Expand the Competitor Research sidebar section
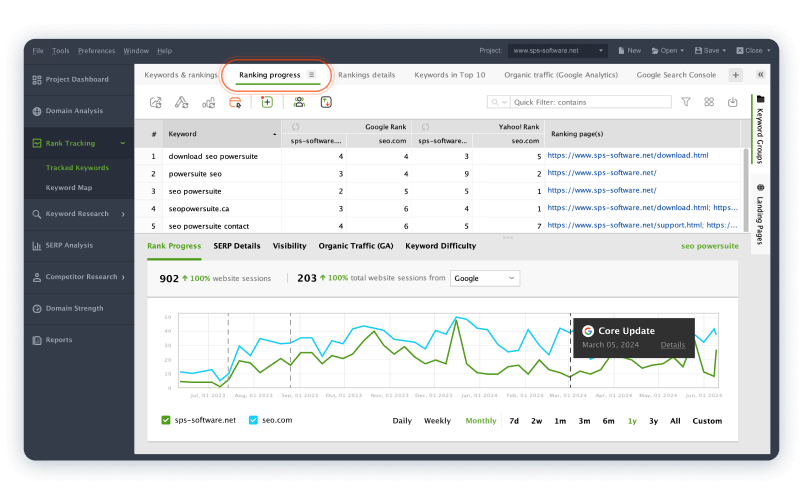 (123, 277)
